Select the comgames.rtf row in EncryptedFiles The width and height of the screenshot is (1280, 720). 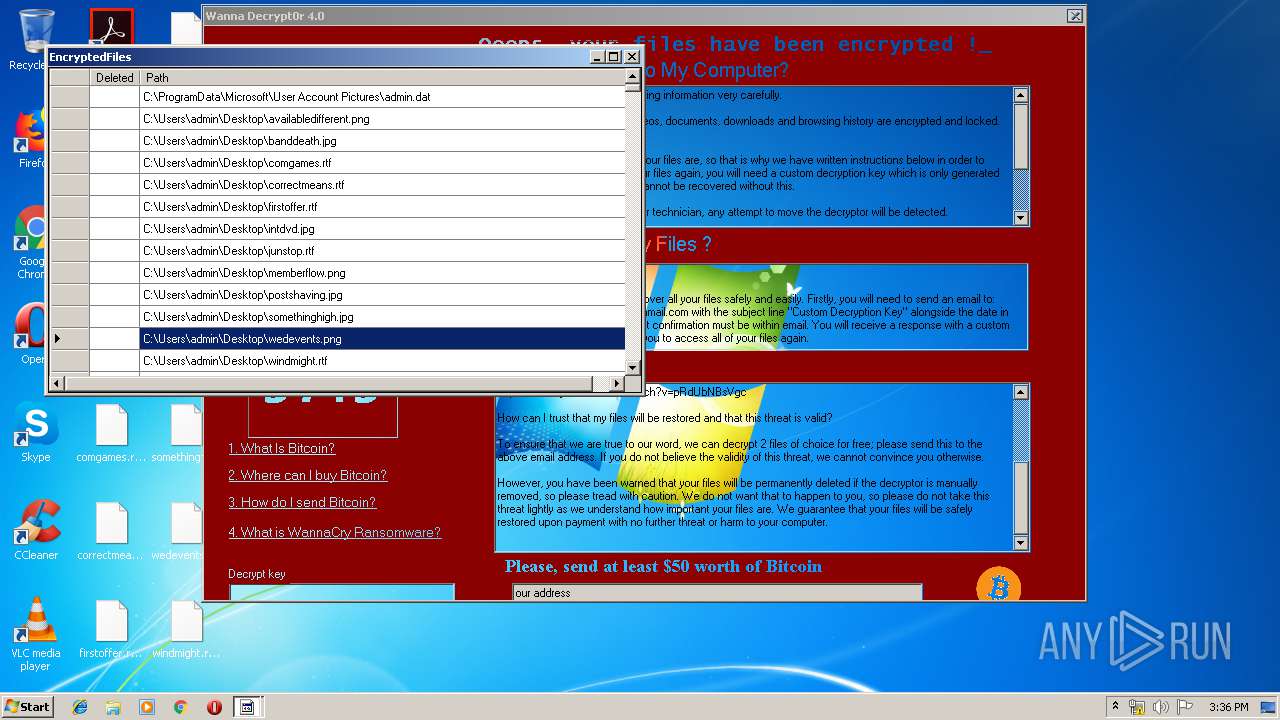coord(382,163)
